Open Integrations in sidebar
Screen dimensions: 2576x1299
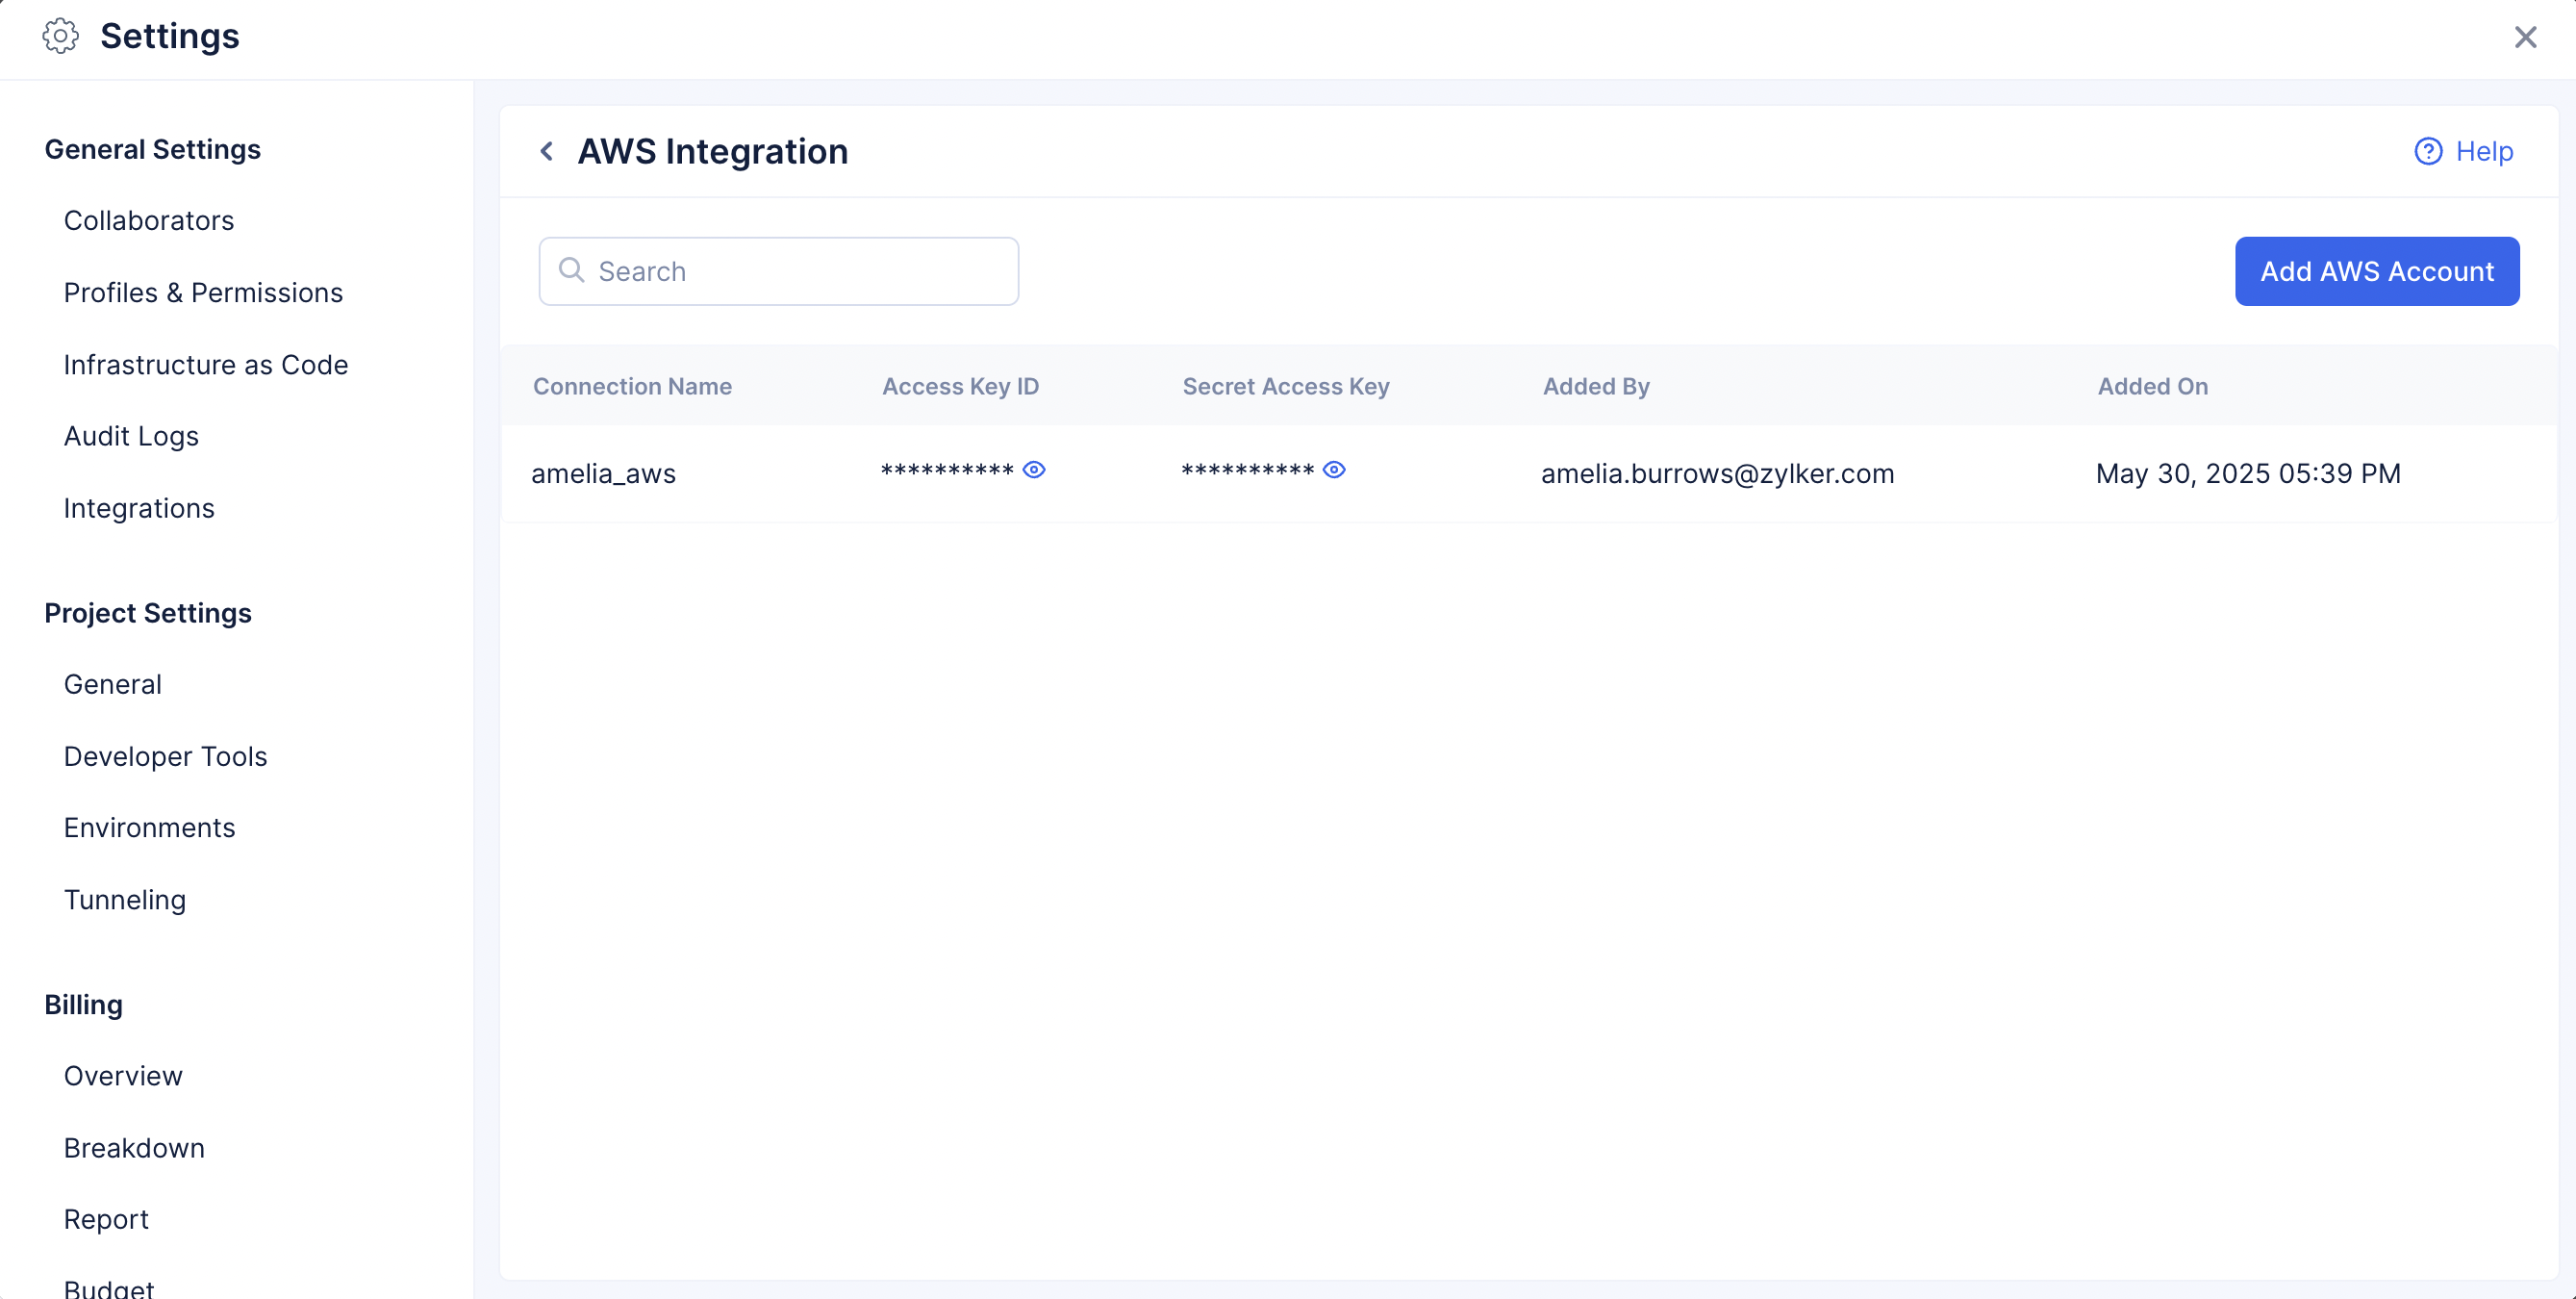pos(139,508)
